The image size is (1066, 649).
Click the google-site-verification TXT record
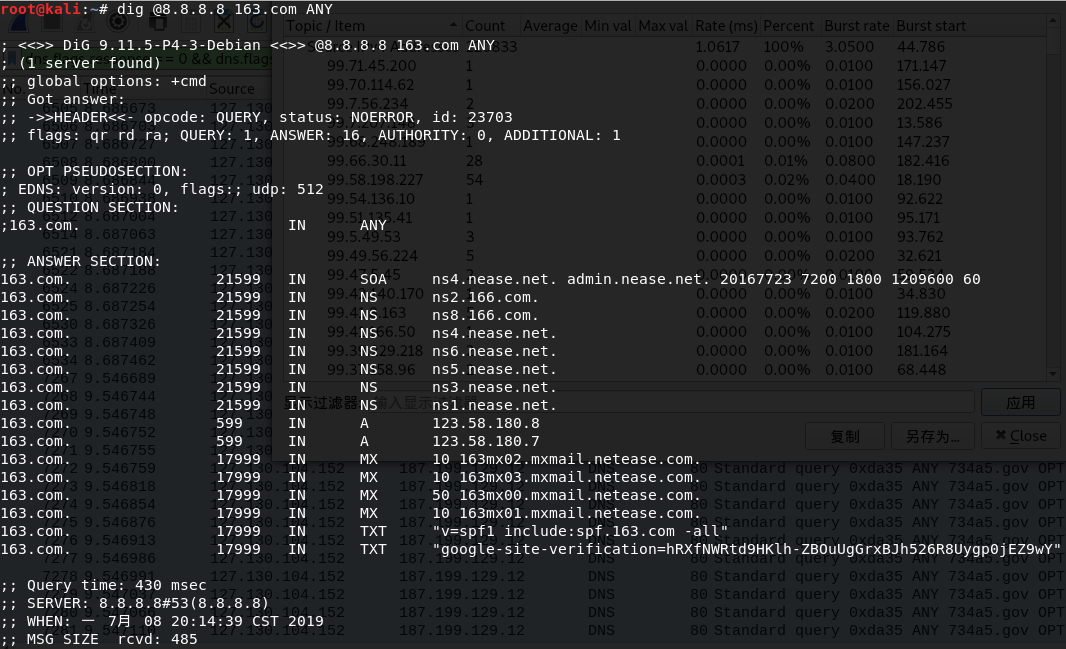[746, 549]
